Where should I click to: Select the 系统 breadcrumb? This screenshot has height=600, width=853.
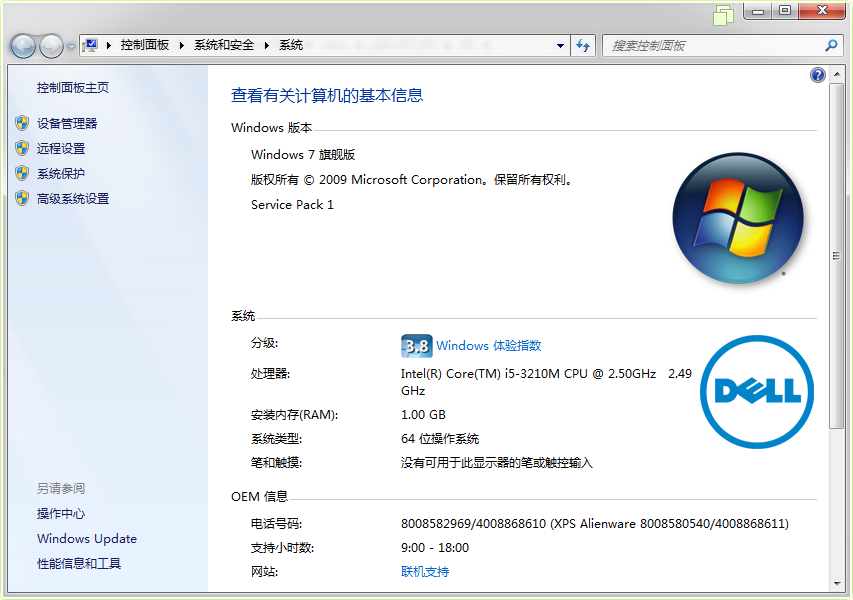291,45
